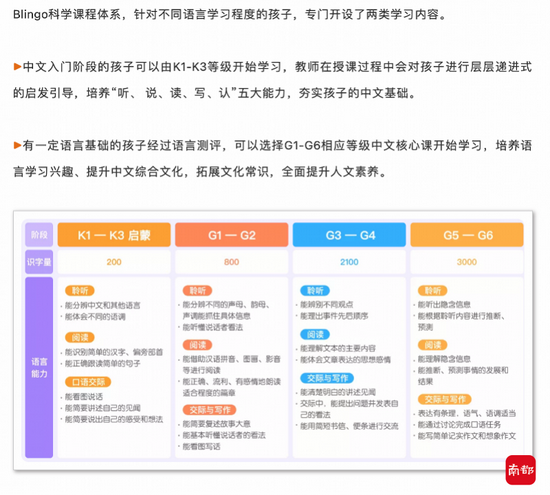Click the text line starting '言学习兴趣、提升中文'
The width and height of the screenshot is (550, 495).
(200, 172)
